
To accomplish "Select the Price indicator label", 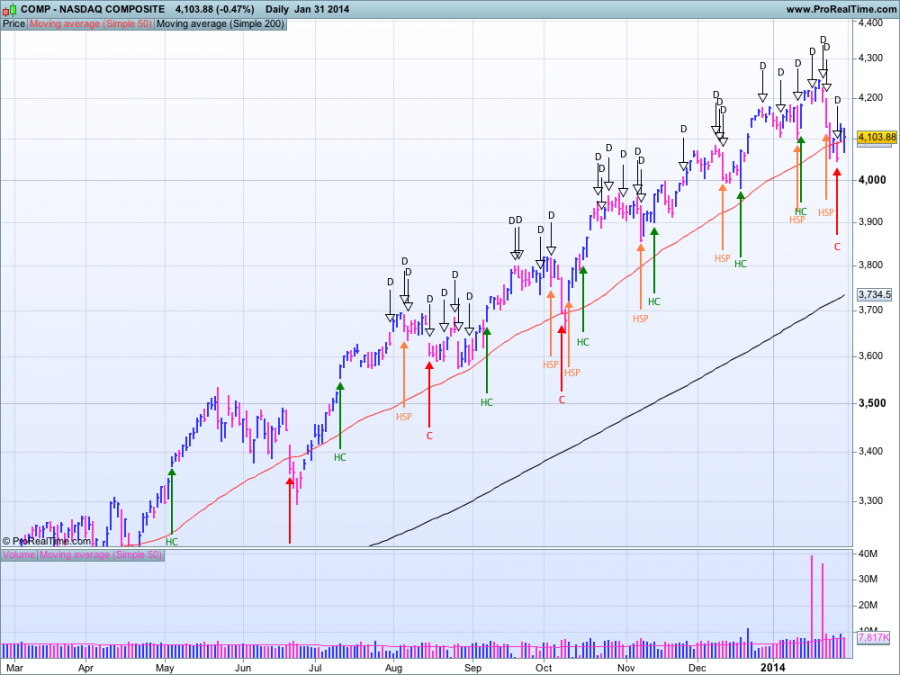I will (x=14, y=24).
